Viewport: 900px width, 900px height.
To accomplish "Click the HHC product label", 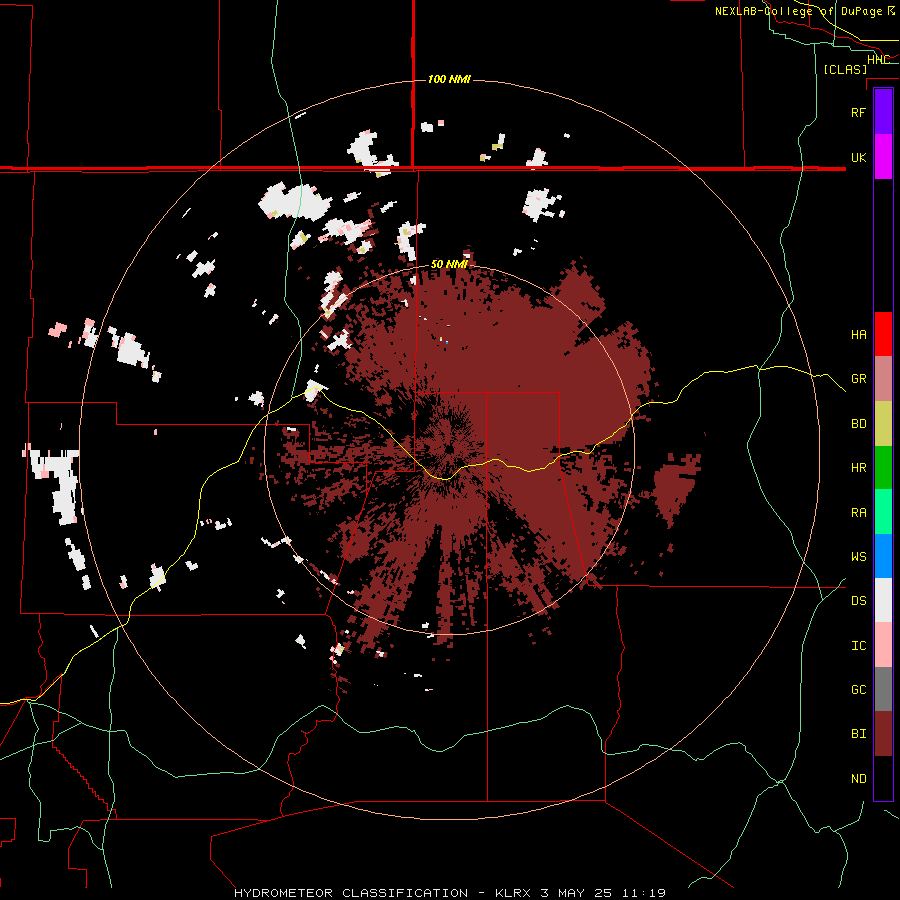I will pos(878,60).
